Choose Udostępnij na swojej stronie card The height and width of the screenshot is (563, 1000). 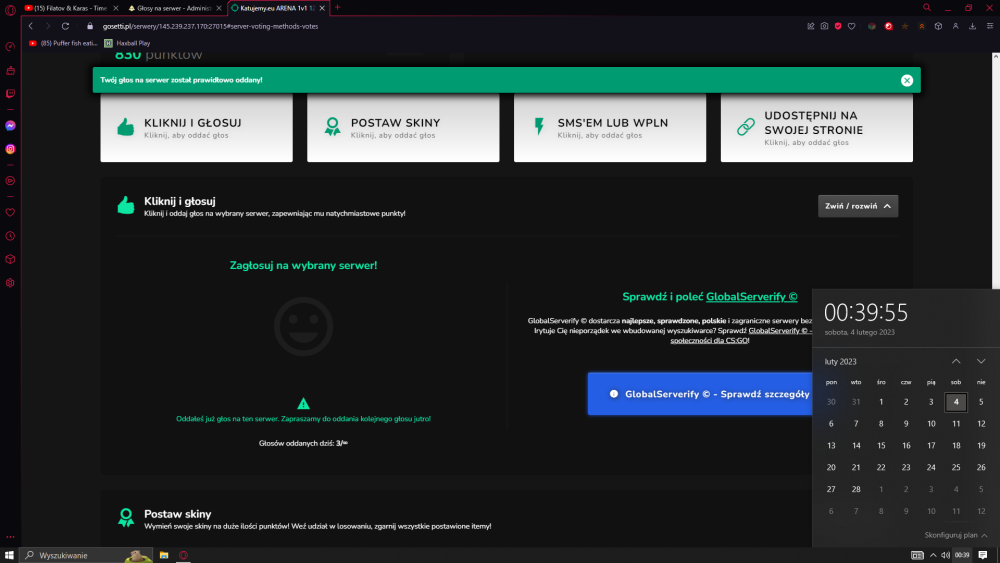pyautogui.click(x=816, y=128)
